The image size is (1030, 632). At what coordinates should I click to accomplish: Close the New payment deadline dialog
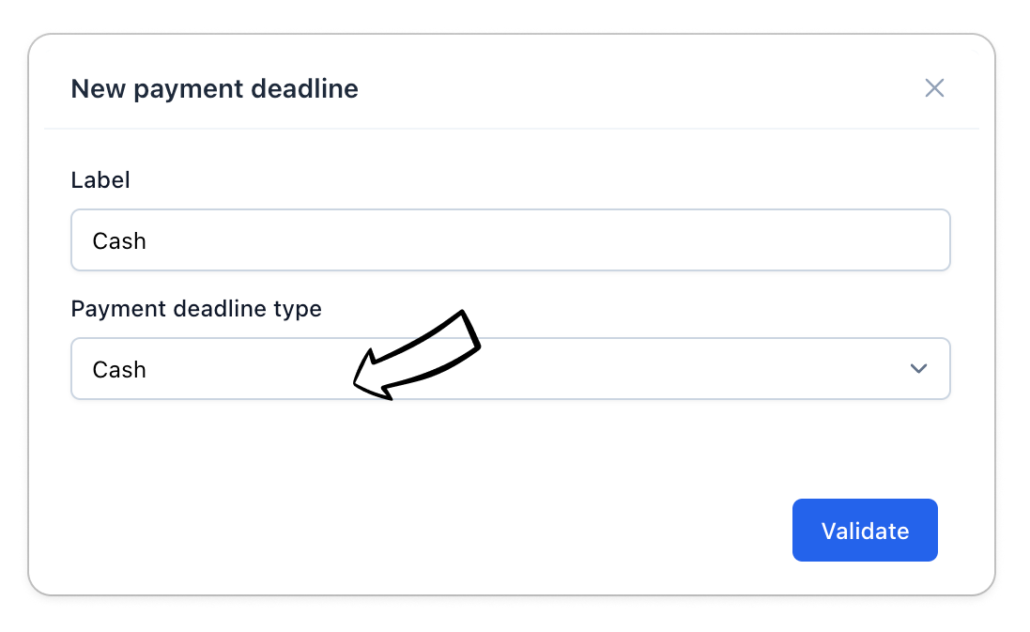click(934, 88)
